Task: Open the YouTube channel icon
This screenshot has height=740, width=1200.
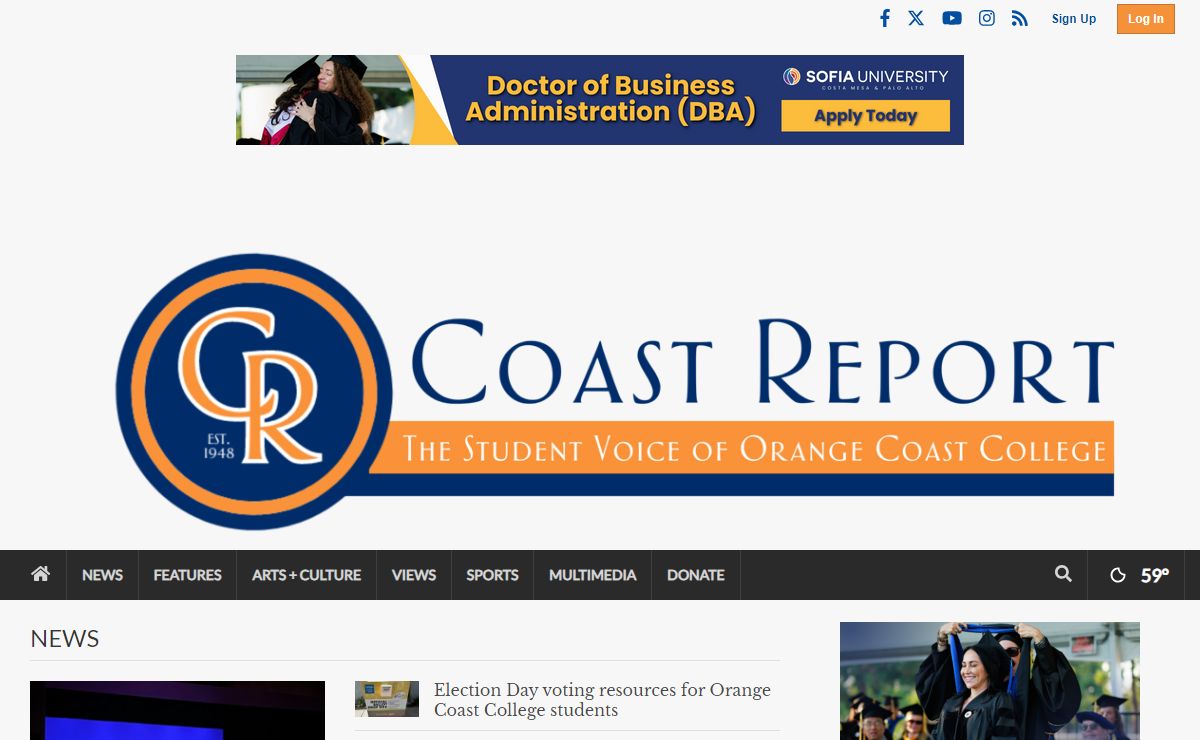Action: 952,18
